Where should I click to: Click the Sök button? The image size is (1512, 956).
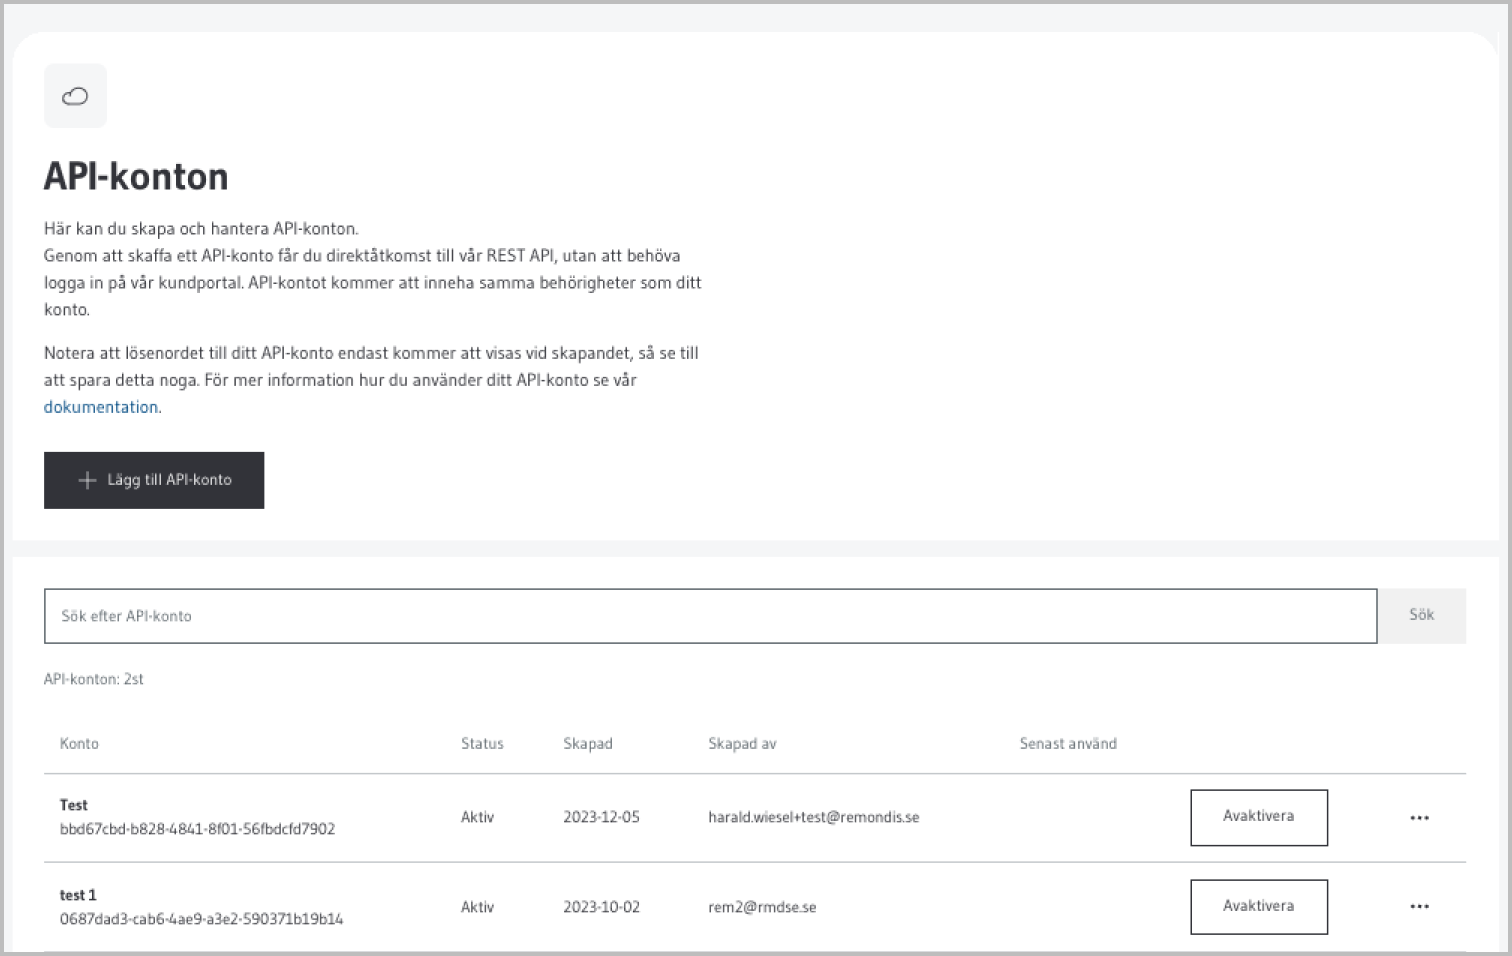coord(1421,615)
